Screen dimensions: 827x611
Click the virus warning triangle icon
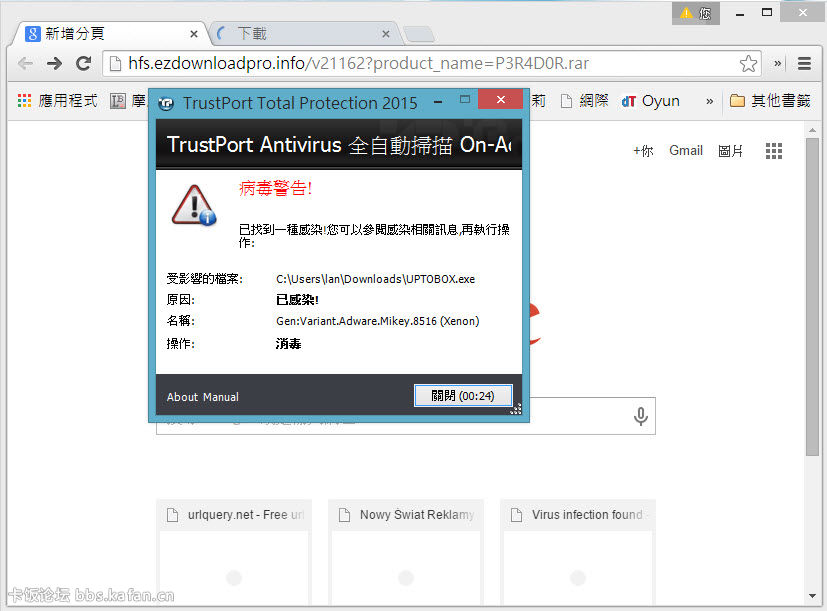[192, 204]
